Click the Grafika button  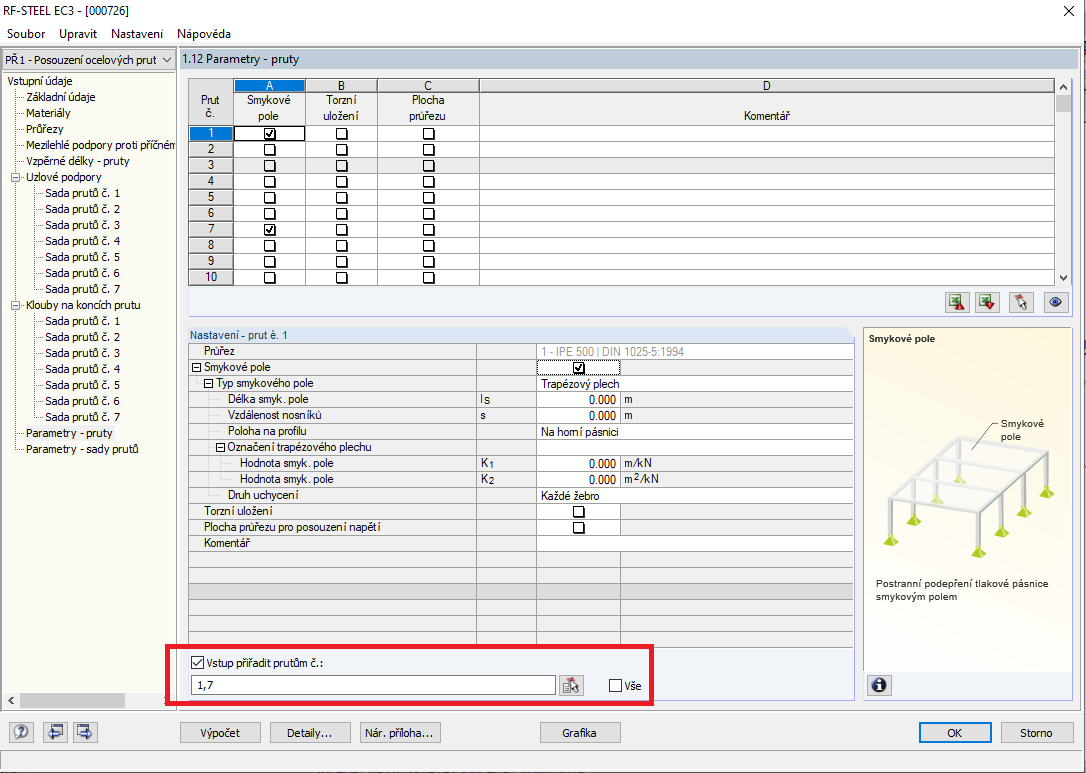(x=580, y=733)
